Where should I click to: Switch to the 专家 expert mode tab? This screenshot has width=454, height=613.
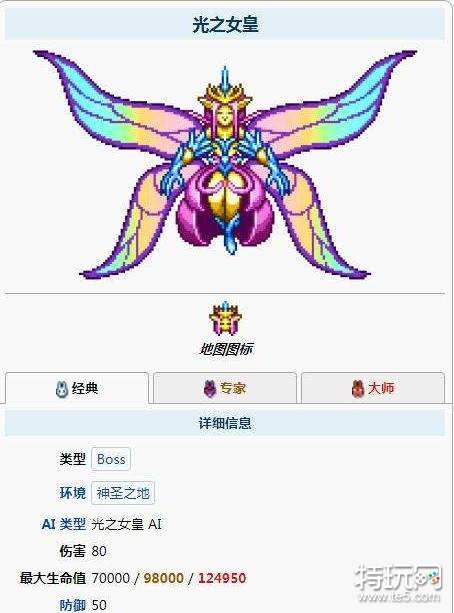click(225, 388)
